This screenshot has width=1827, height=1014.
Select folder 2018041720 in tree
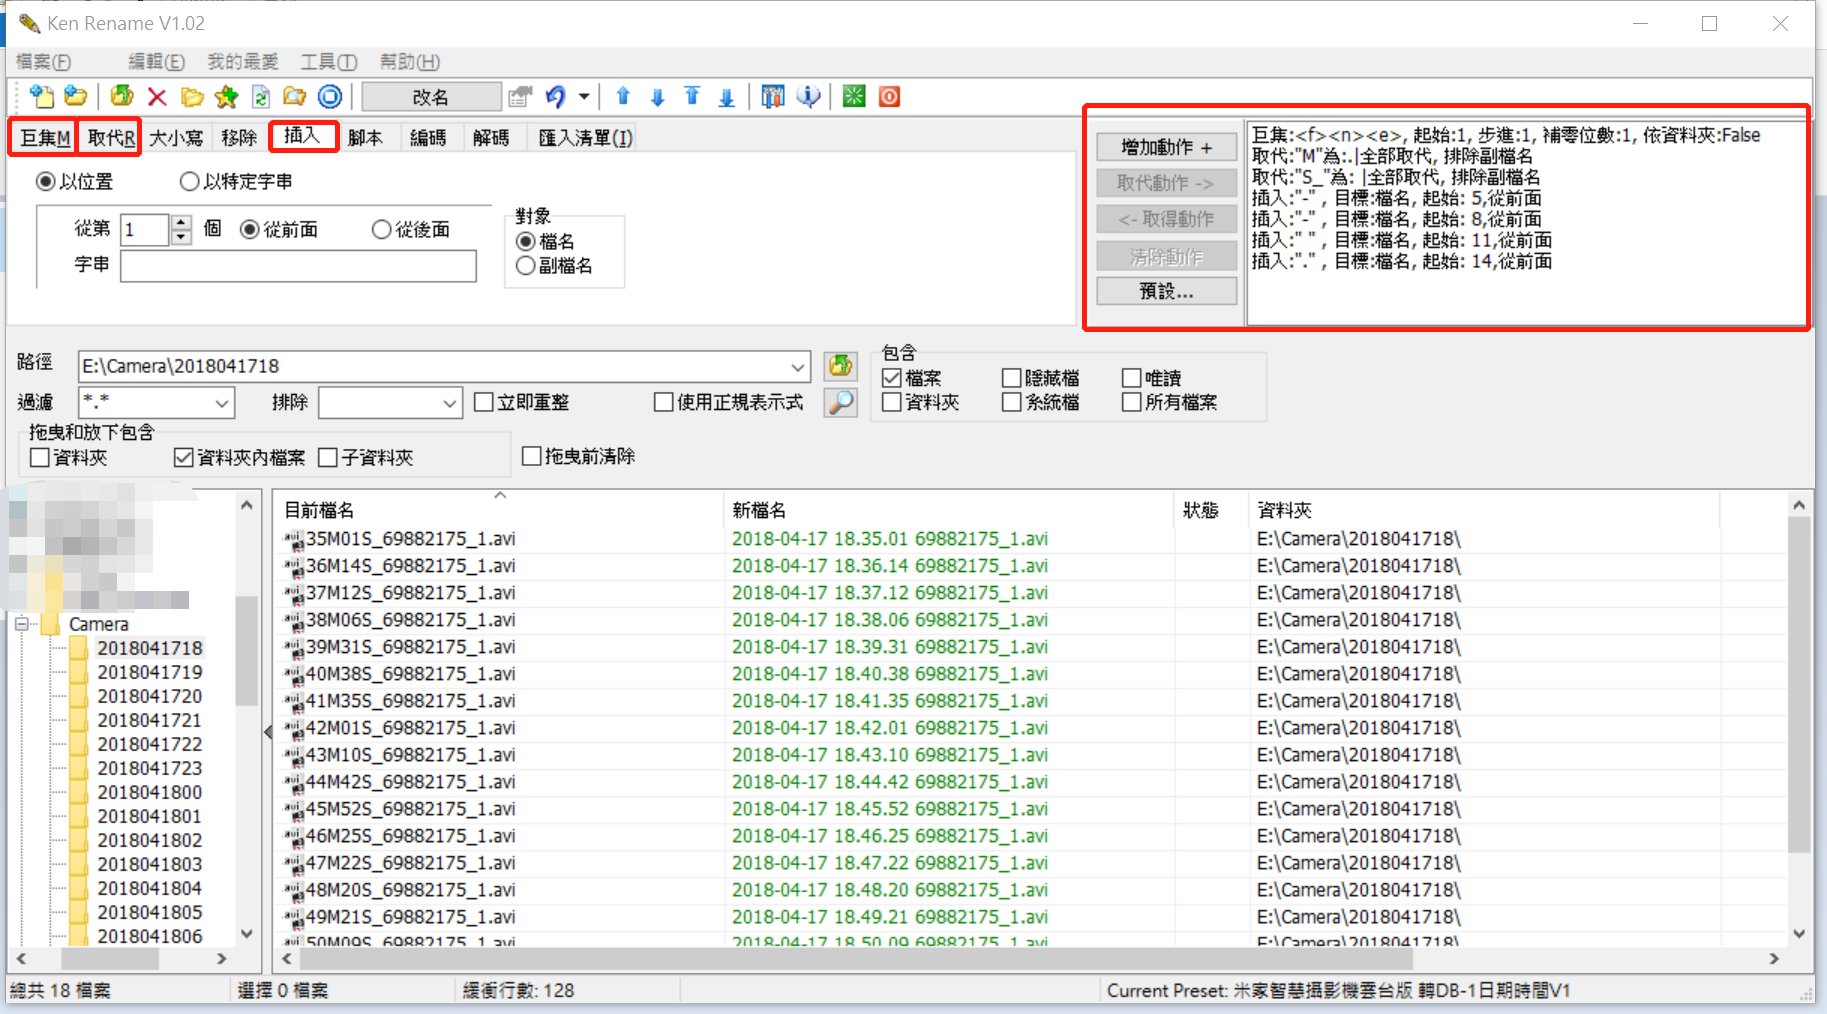pos(150,696)
